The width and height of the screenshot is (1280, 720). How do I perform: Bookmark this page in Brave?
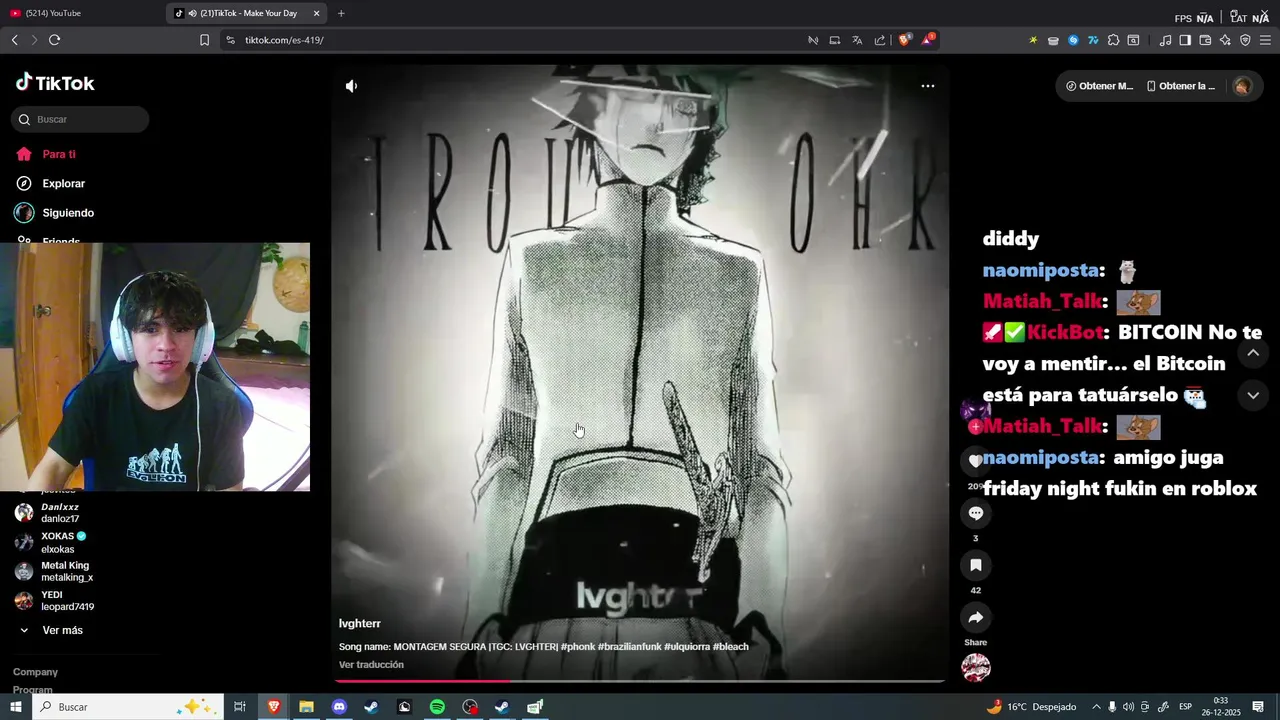(204, 40)
